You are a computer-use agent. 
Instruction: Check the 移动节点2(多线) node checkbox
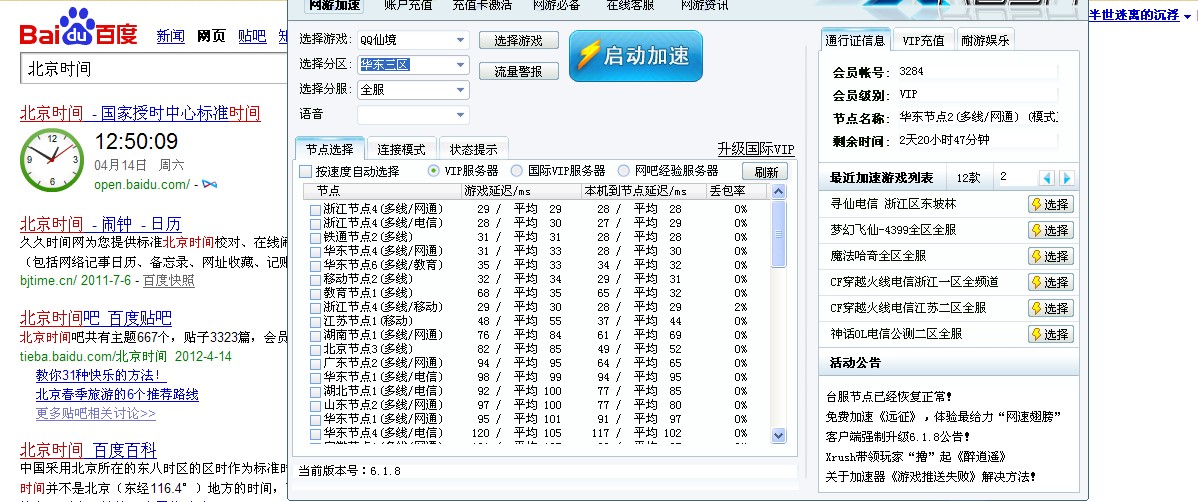click(x=315, y=280)
